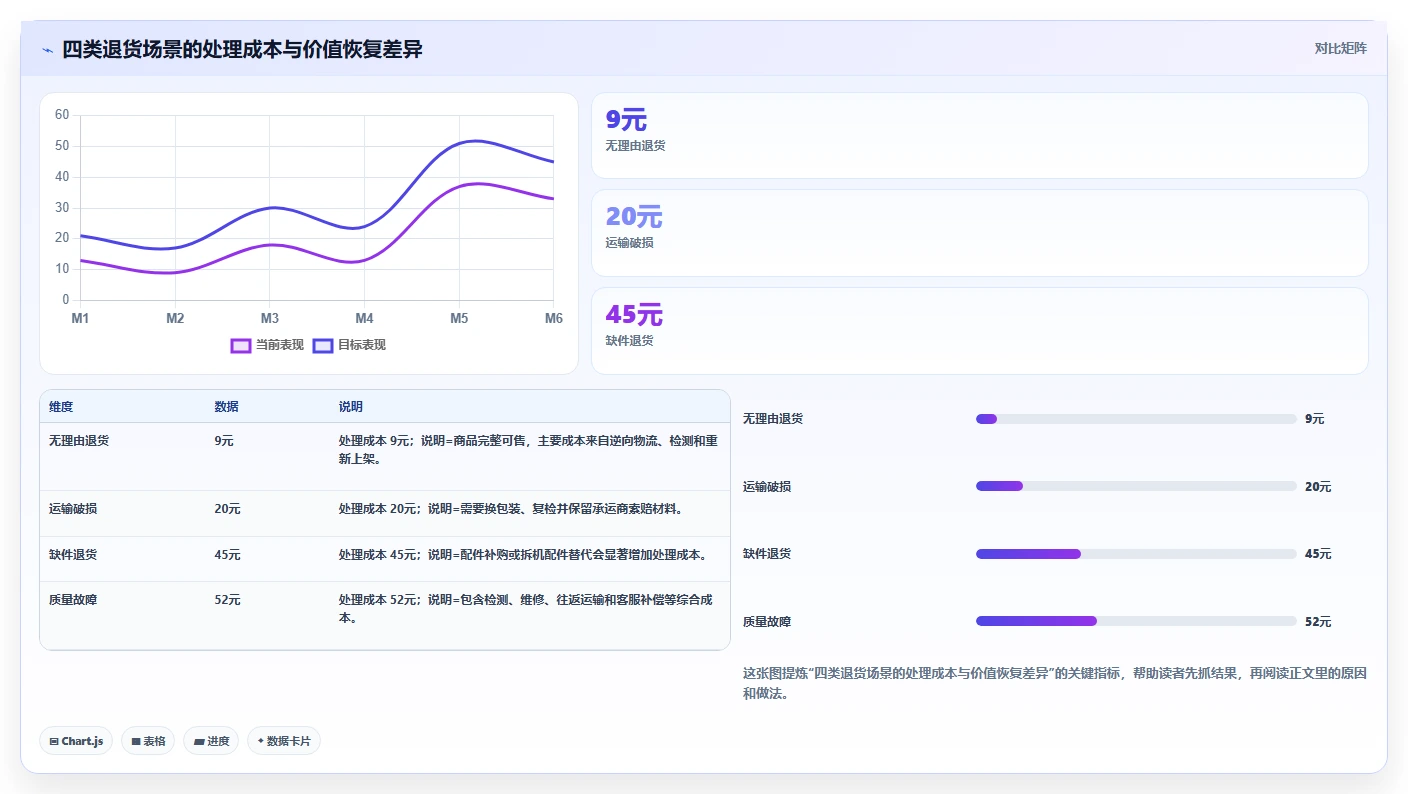The height and width of the screenshot is (794, 1408).
Task: Select the 表格 tag chip
Action: (x=148, y=741)
